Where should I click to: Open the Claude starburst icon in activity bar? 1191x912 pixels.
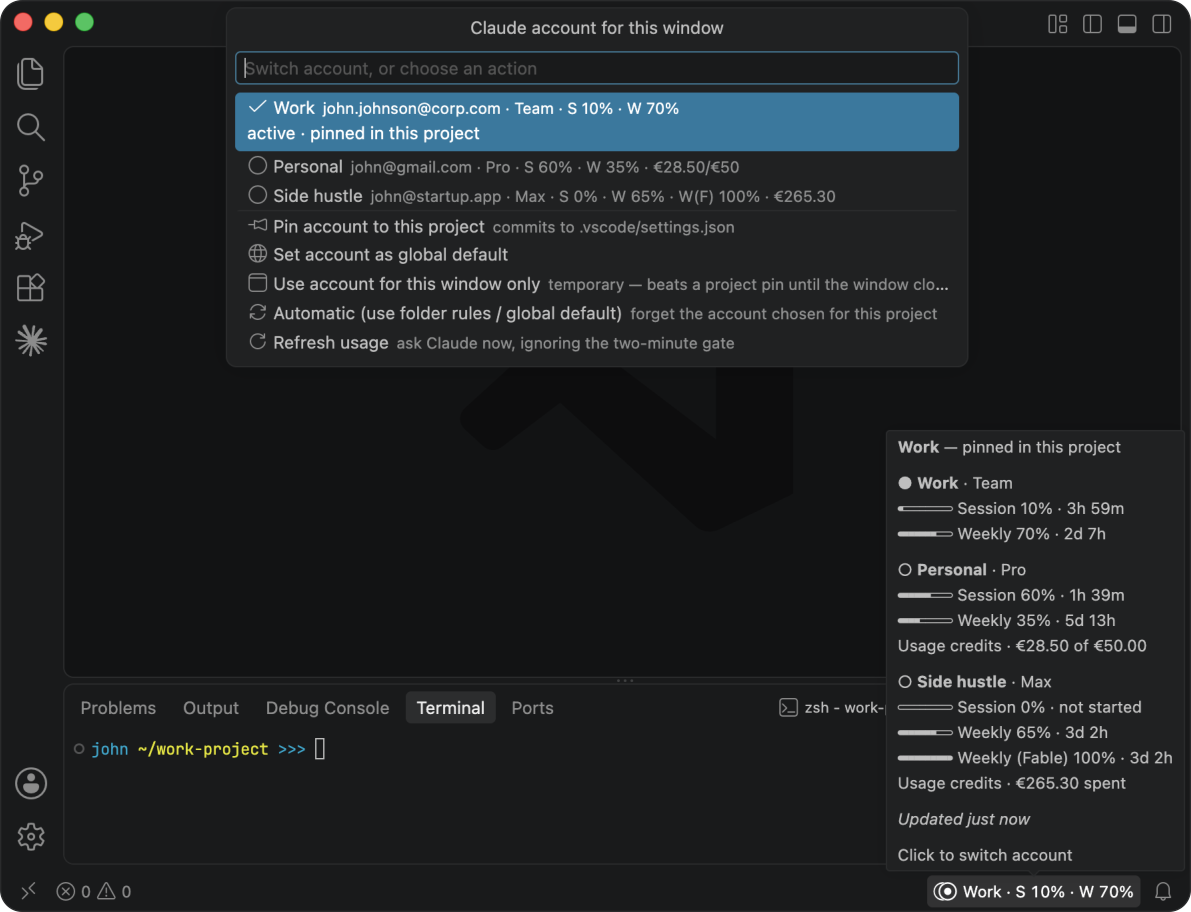pyautogui.click(x=31, y=340)
